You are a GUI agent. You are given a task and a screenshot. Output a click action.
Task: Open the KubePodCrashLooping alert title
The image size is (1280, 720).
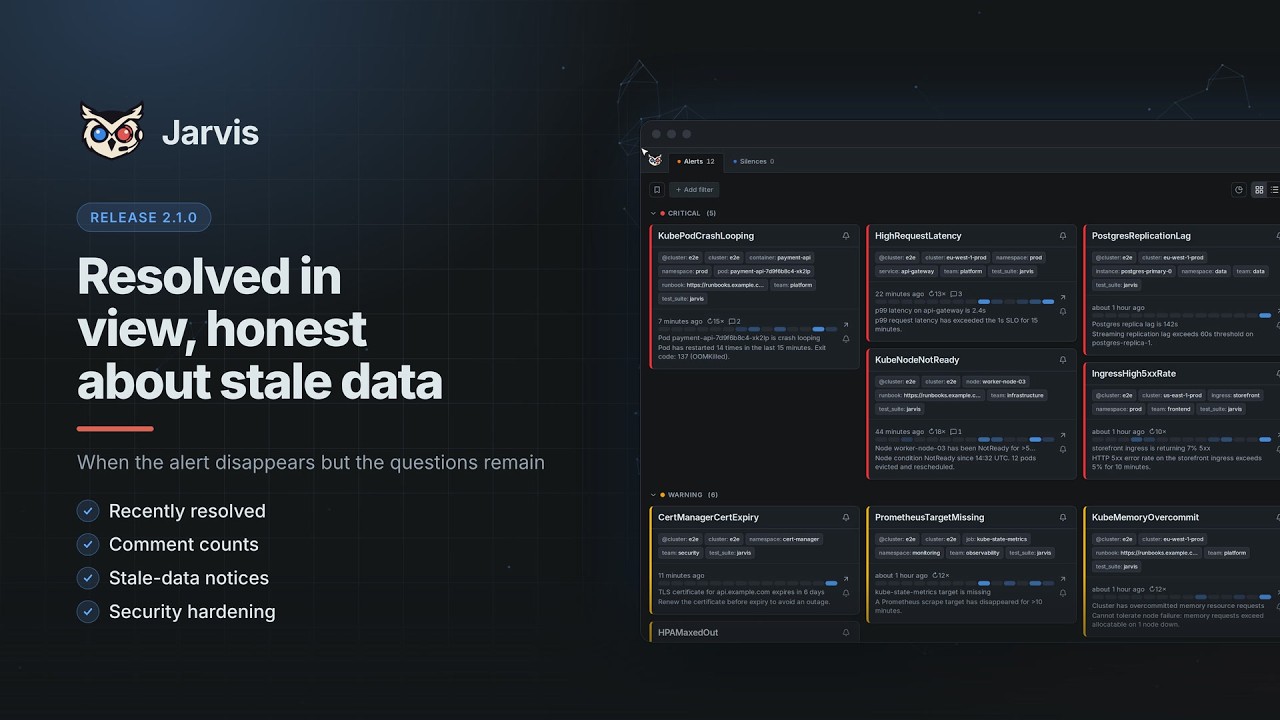coord(706,236)
